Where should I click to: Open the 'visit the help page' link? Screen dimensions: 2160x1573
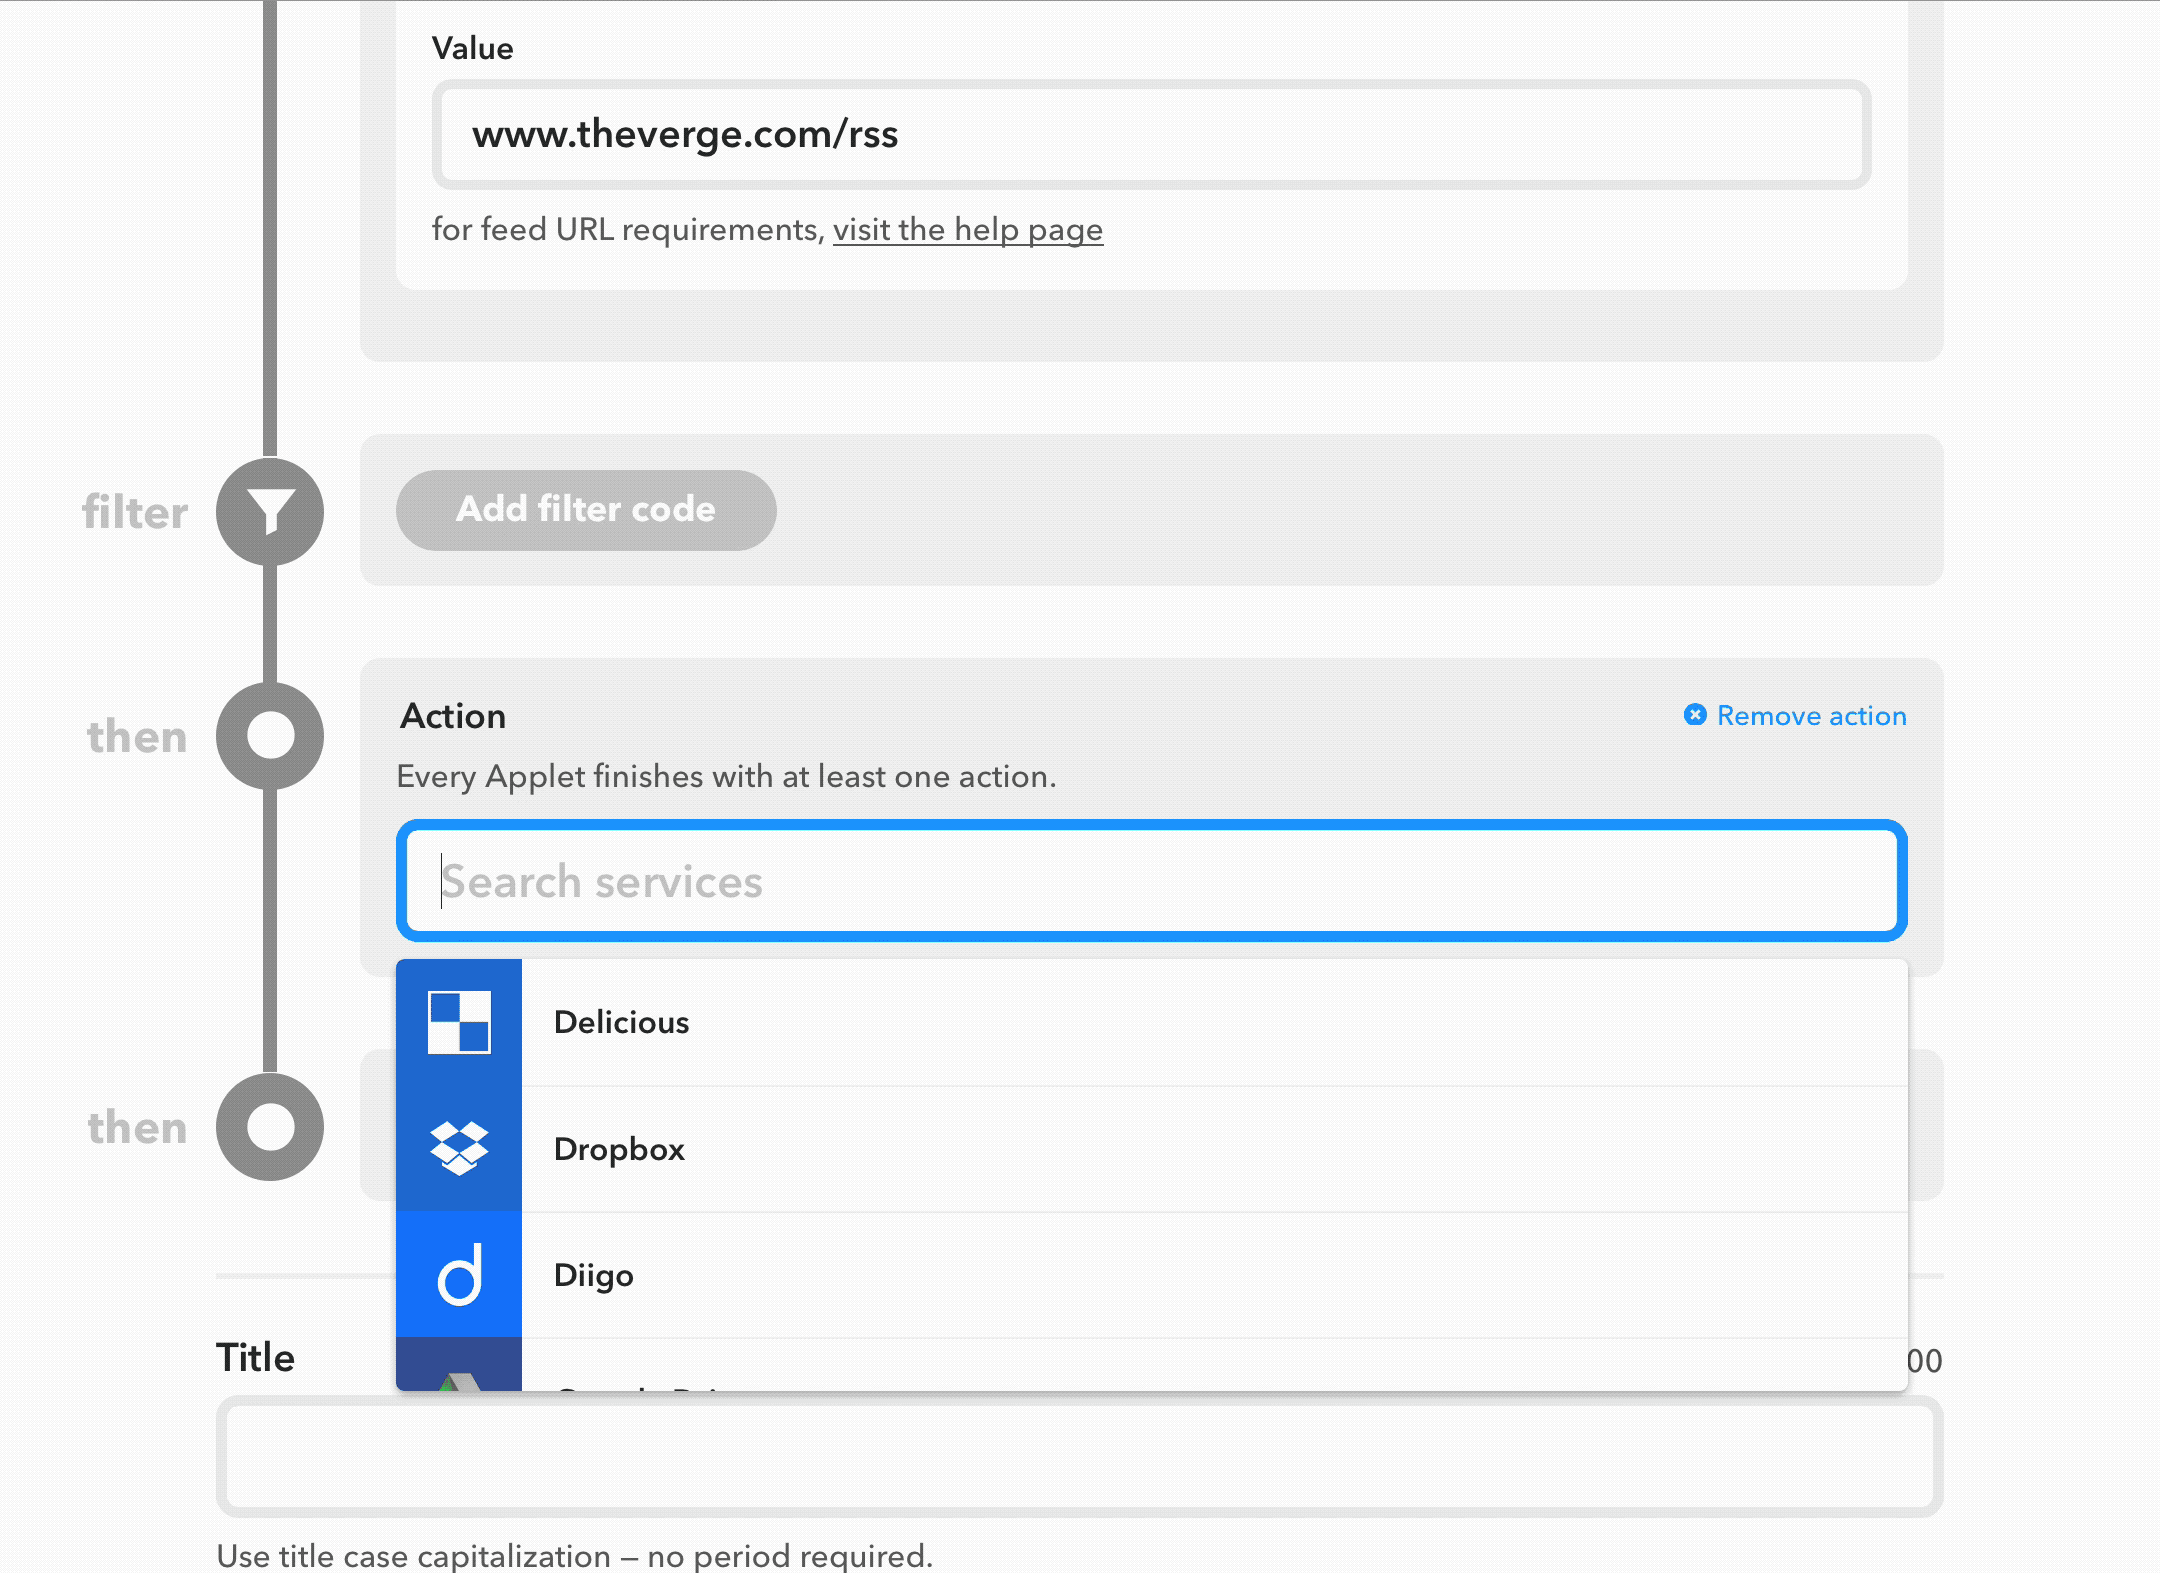[968, 230]
